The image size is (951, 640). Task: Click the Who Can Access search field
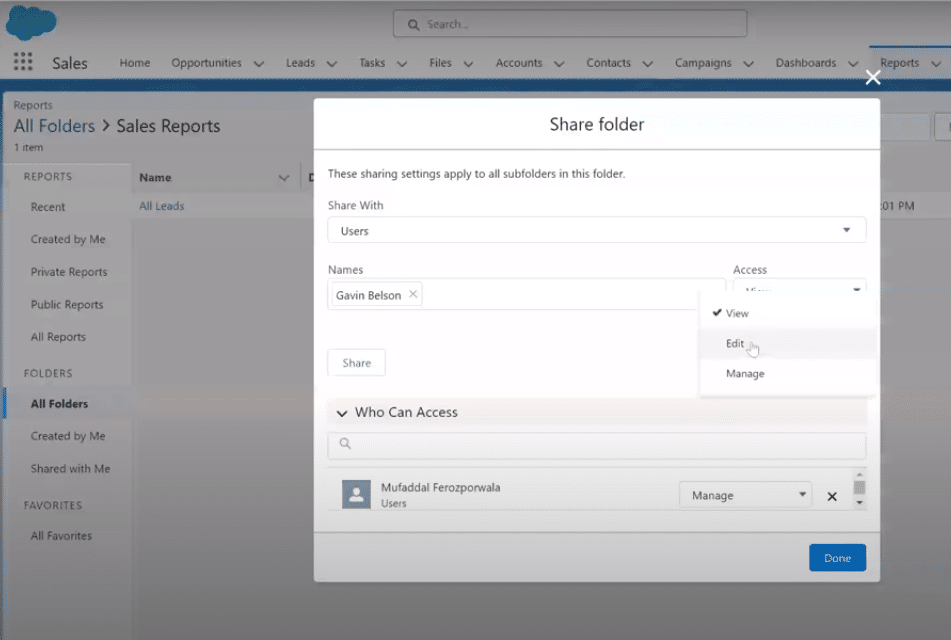pyautogui.click(x=597, y=445)
